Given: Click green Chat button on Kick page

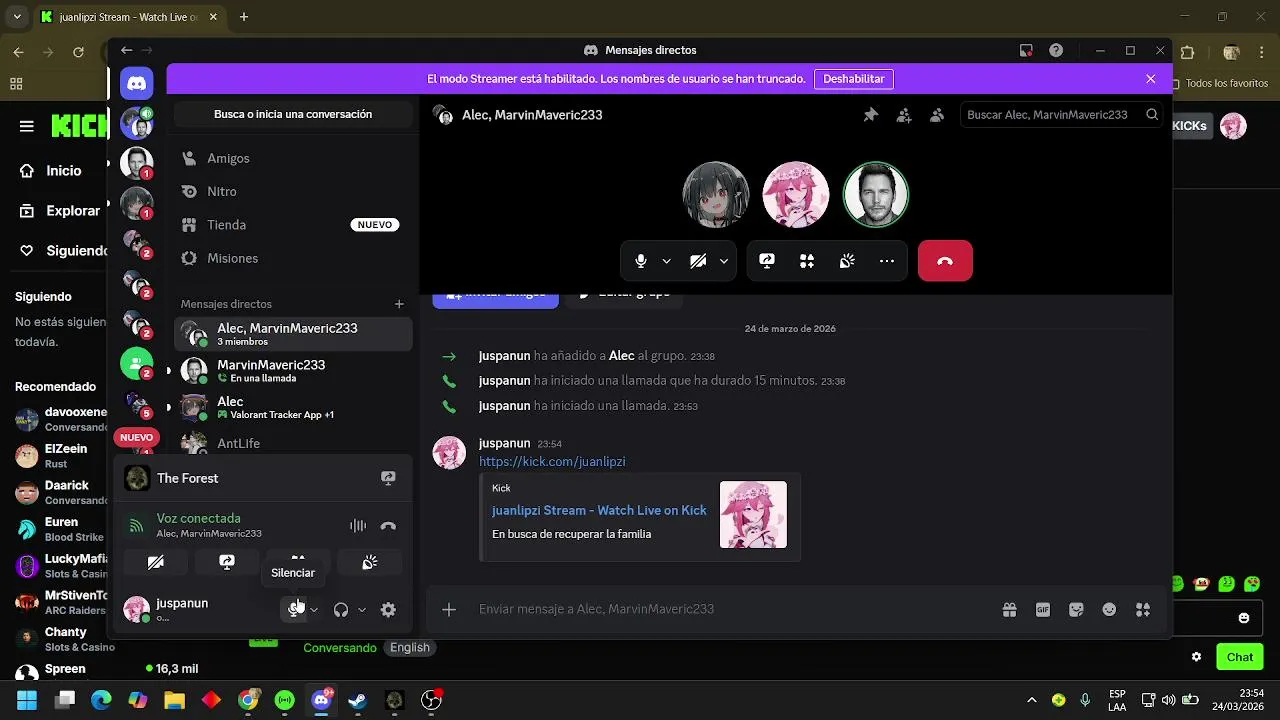Looking at the screenshot, I should [x=1240, y=657].
